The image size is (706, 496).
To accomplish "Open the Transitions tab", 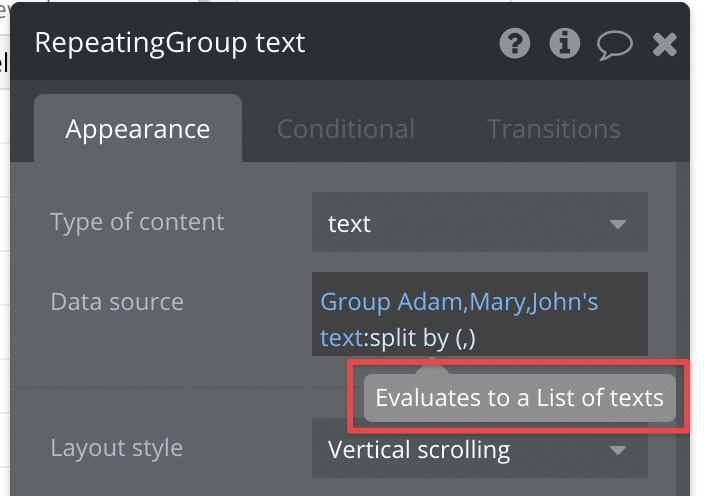I will (x=554, y=129).
